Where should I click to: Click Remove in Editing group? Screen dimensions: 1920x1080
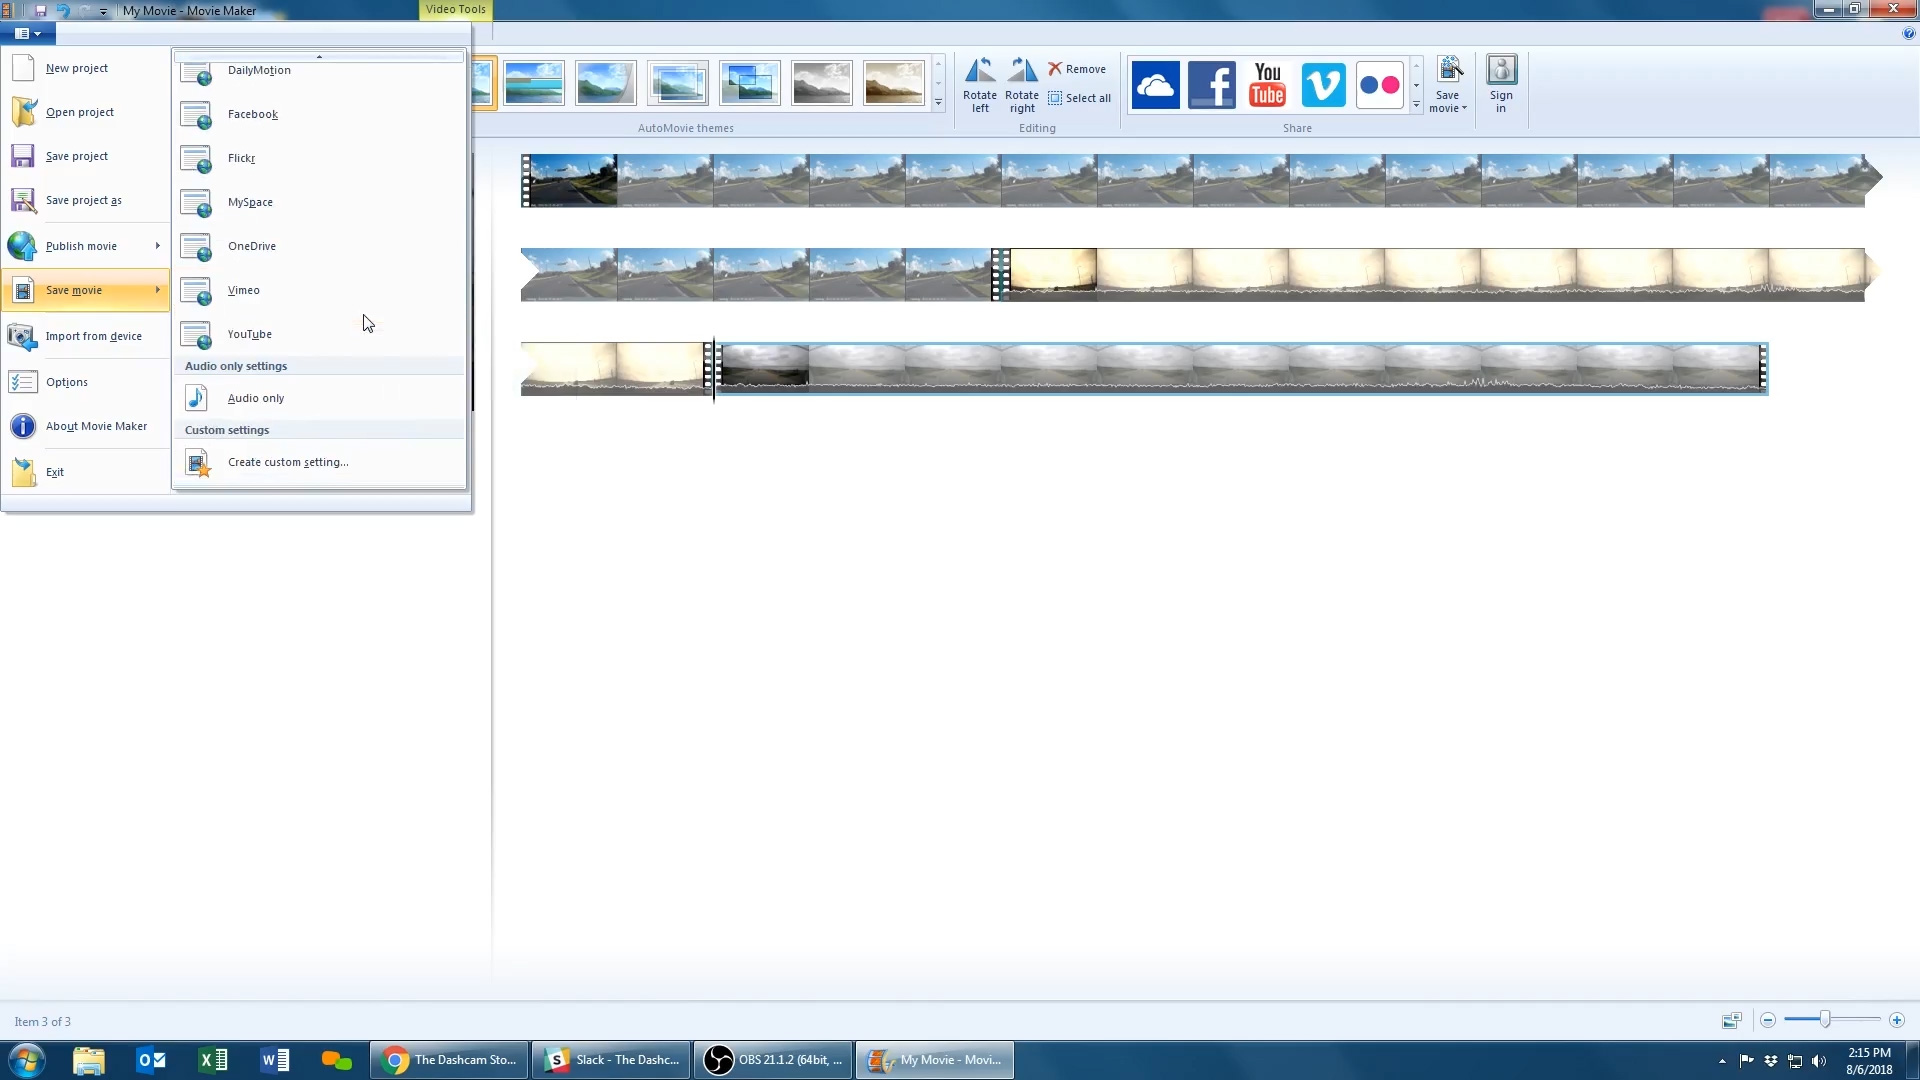[1077, 69]
